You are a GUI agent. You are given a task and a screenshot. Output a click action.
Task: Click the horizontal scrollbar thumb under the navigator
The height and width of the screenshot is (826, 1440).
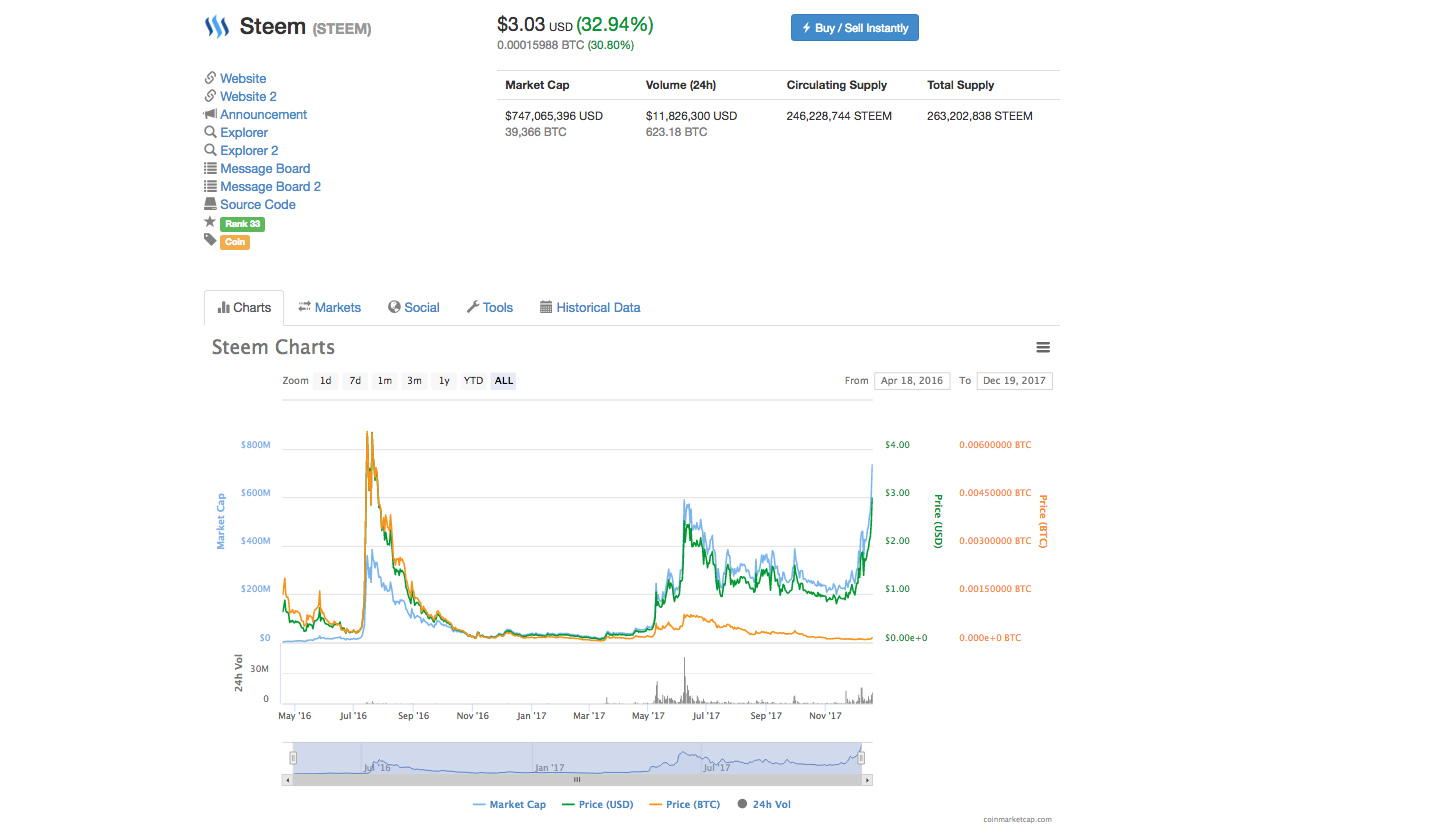tap(577, 779)
